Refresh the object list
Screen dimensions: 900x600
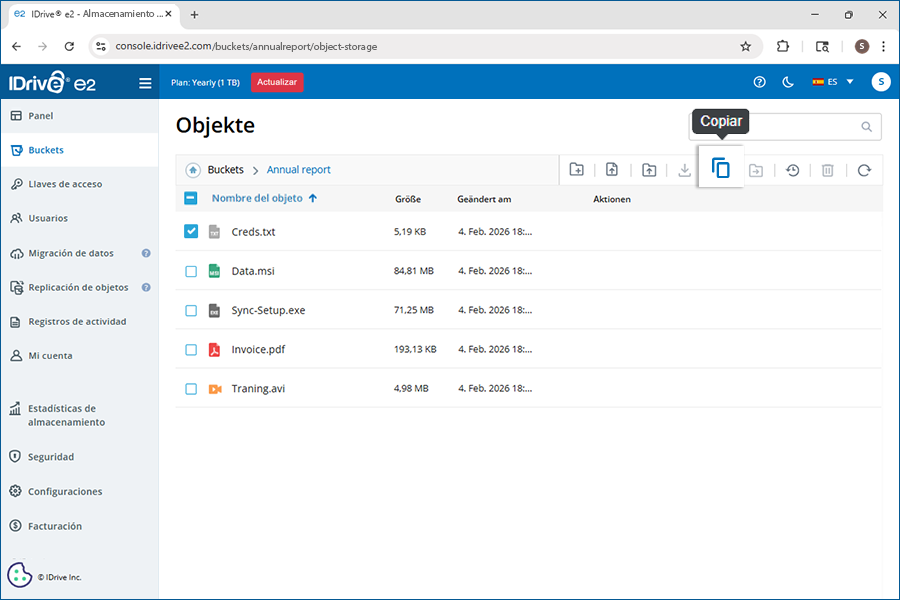pyautogui.click(x=864, y=170)
